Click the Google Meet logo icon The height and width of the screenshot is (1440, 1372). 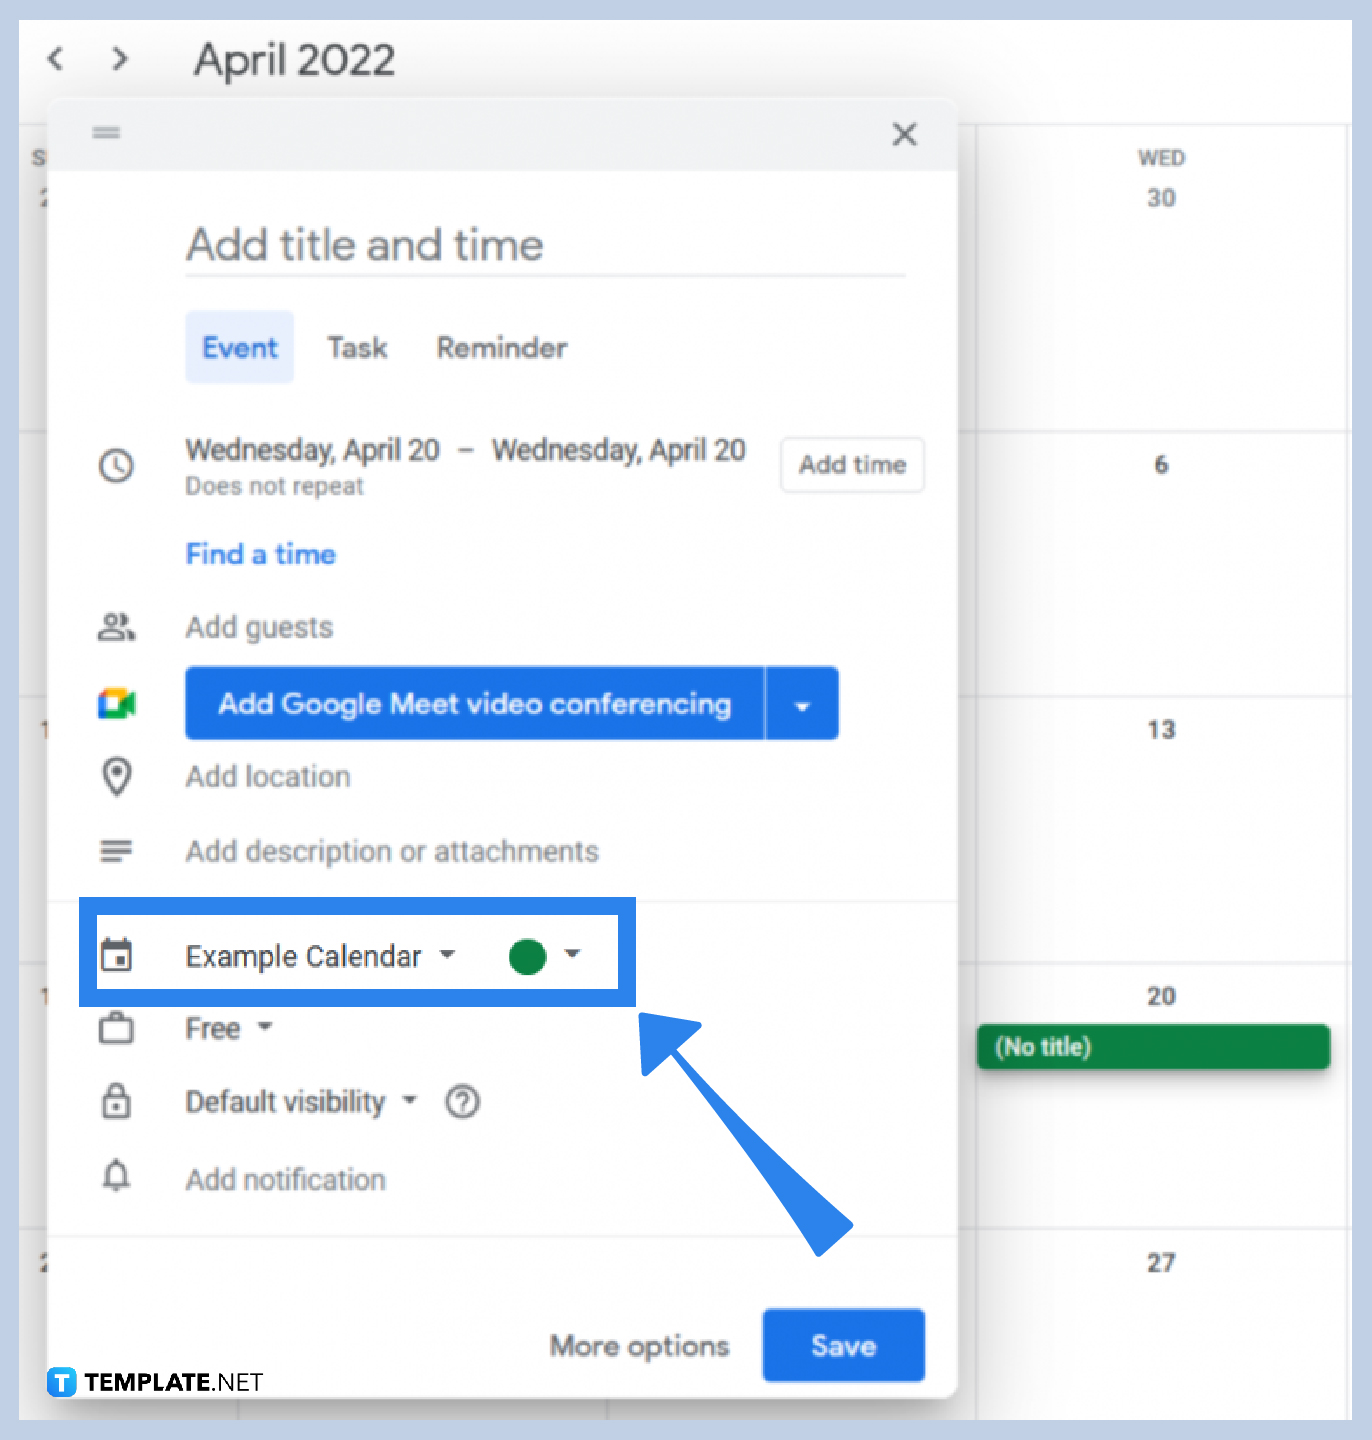117,703
